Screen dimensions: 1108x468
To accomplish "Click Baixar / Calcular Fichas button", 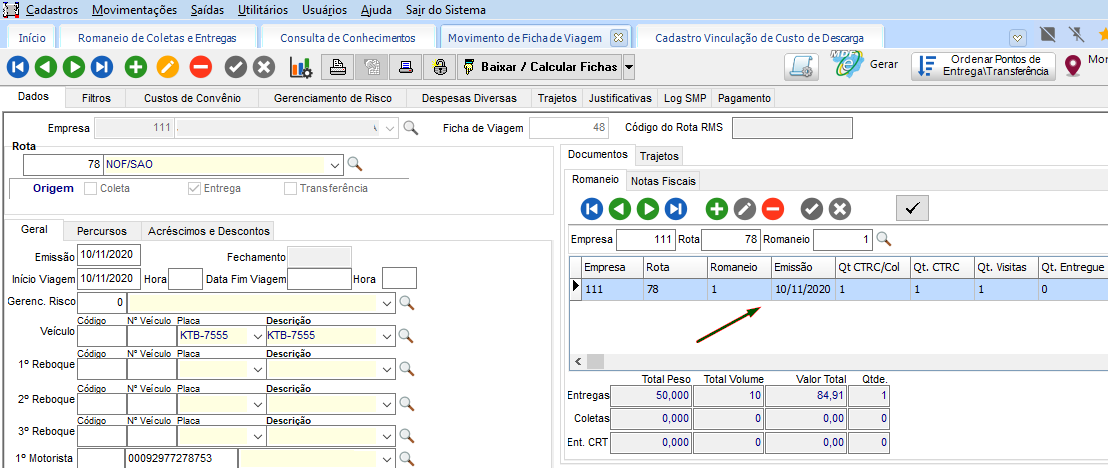I will [x=539, y=67].
